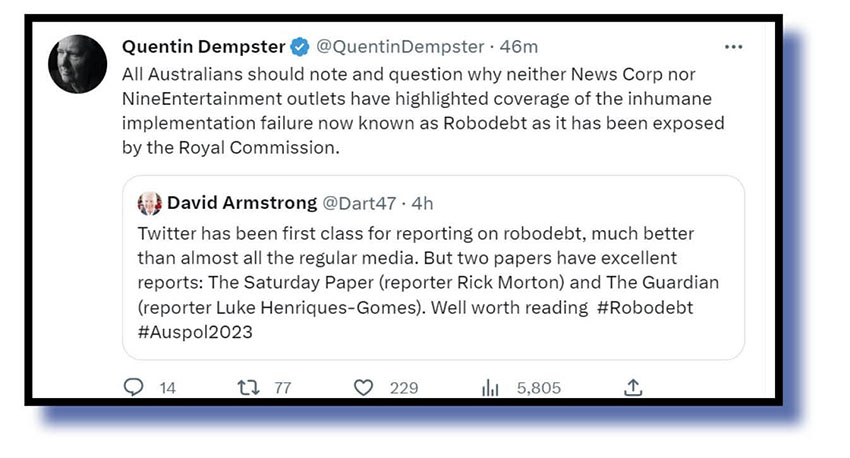Open the Quentin Dempster display name link
The height and width of the screenshot is (458, 850).
[x=203, y=47]
